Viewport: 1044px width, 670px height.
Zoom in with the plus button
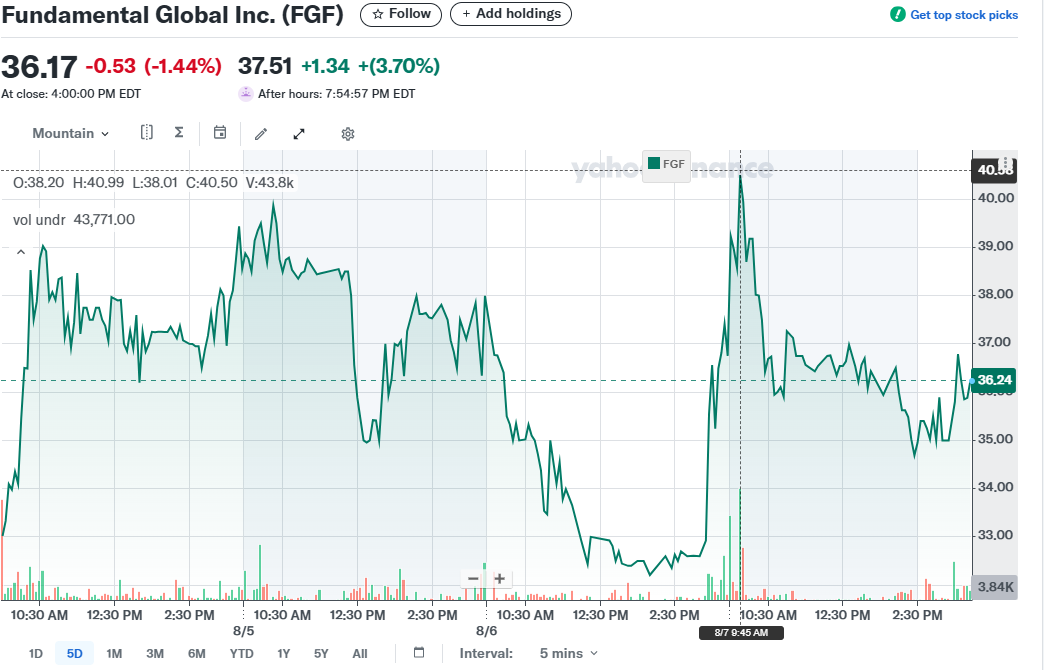(499, 578)
